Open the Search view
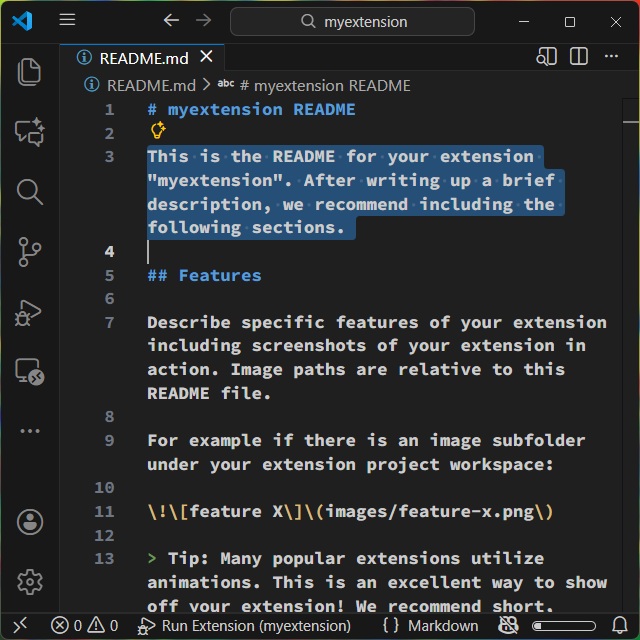The image size is (640, 640). pyautogui.click(x=29, y=192)
